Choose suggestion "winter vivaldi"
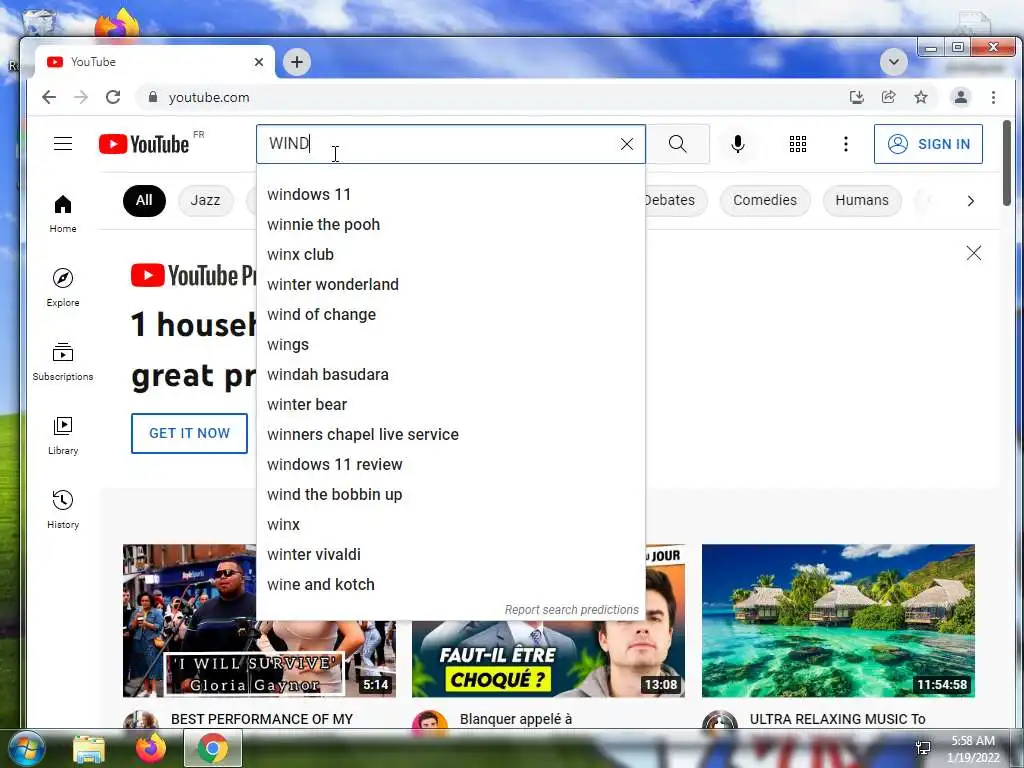This screenshot has width=1024, height=768. tap(451, 555)
